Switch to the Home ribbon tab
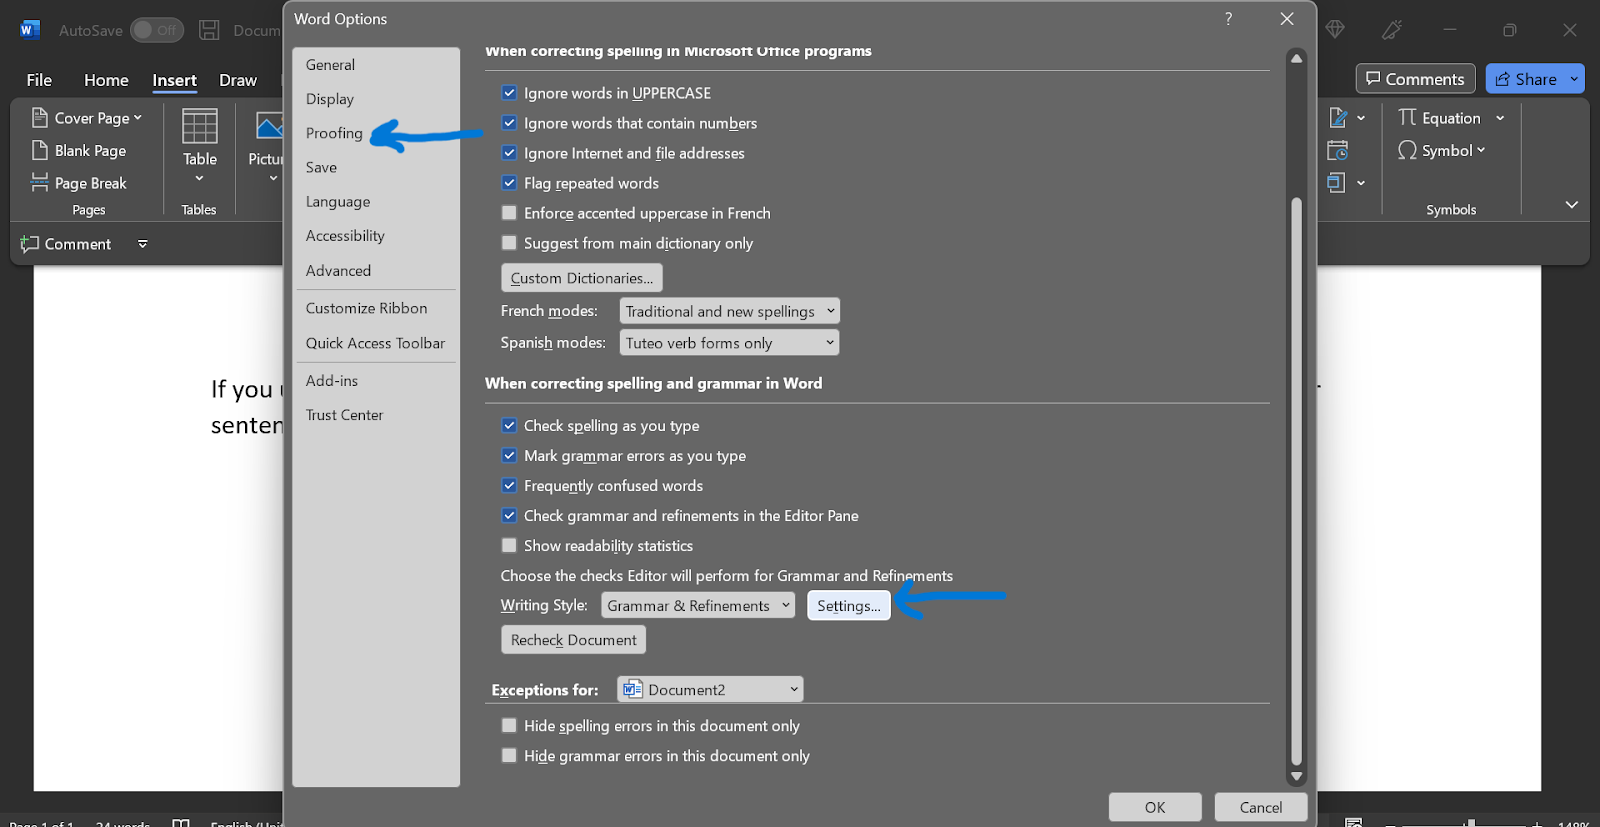 (106, 80)
